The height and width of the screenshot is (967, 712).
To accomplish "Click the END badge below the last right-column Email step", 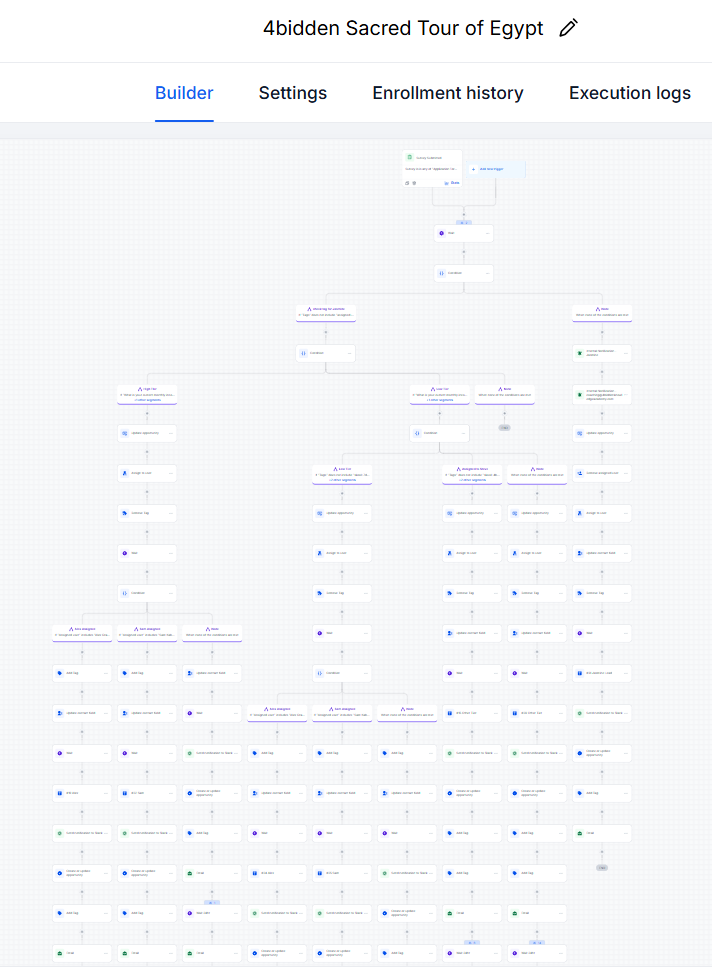I will pos(602,868).
